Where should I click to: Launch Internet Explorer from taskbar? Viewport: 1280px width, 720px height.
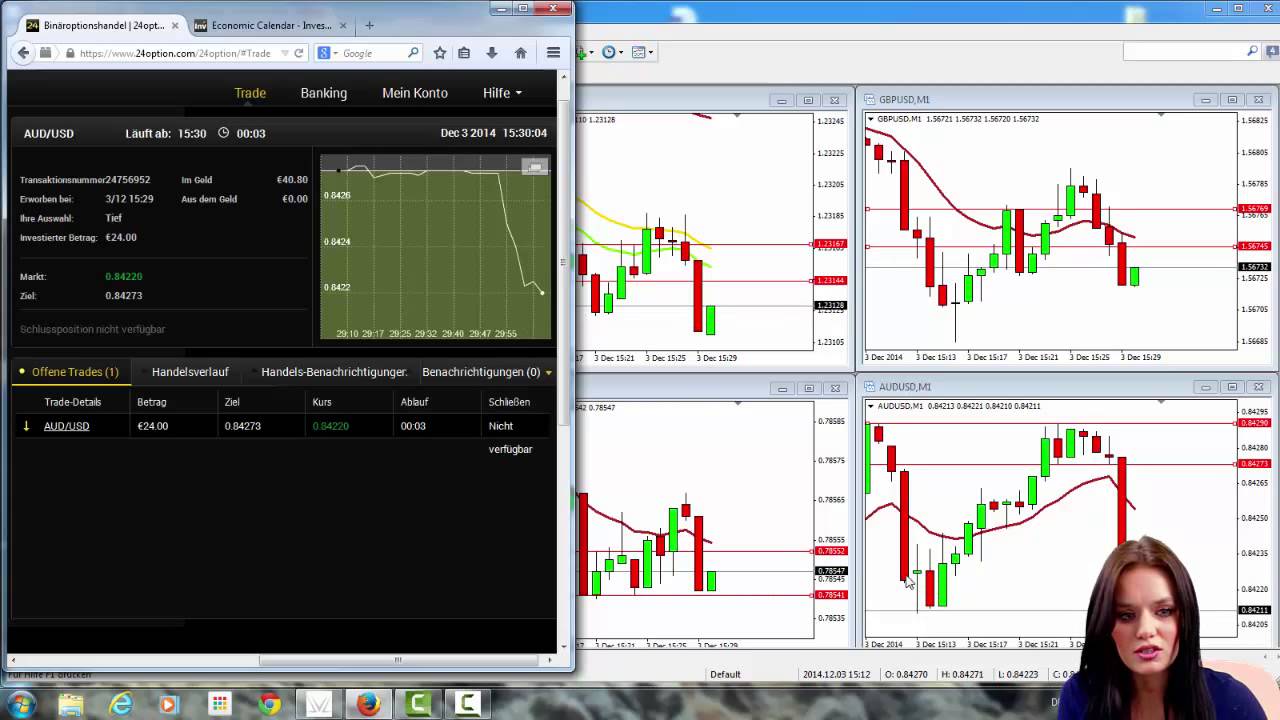click(x=121, y=705)
